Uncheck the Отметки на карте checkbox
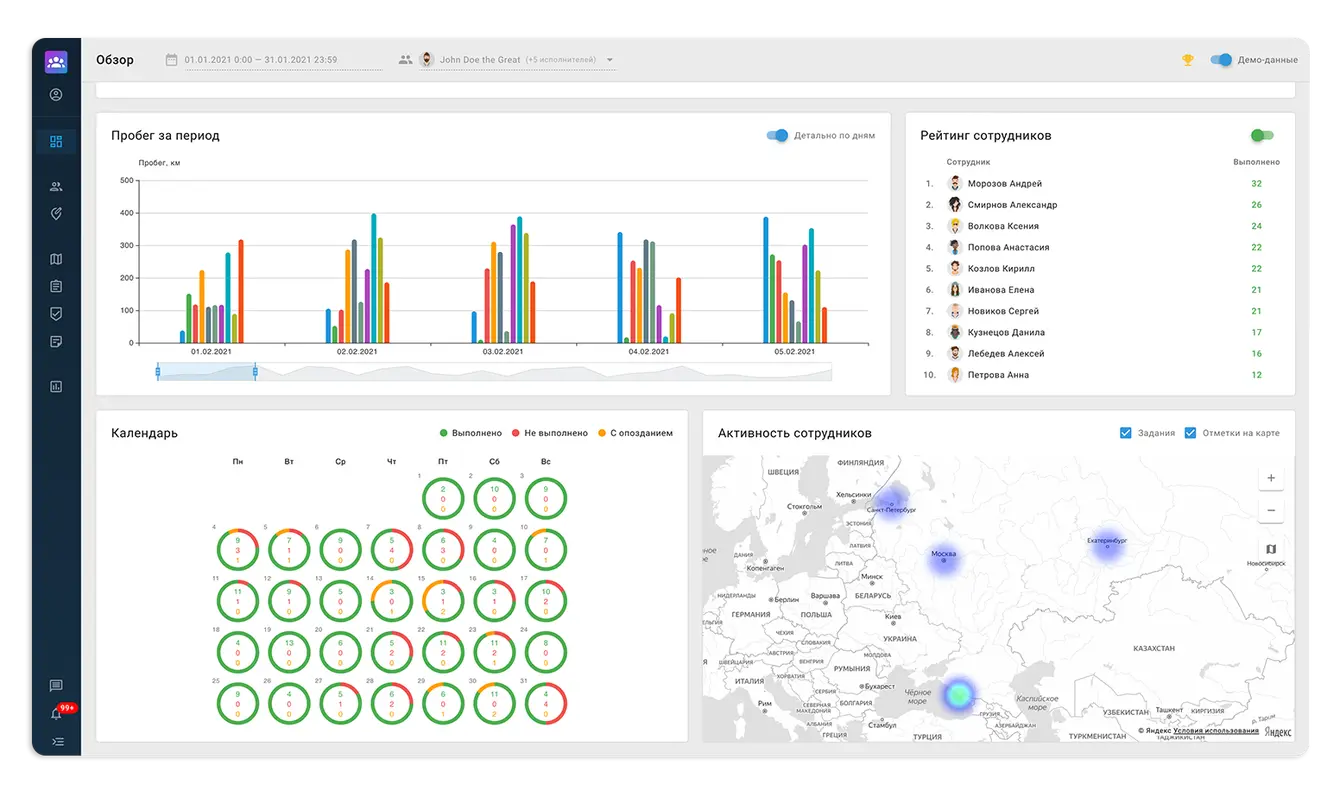The image size is (1340, 790). (1190, 433)
